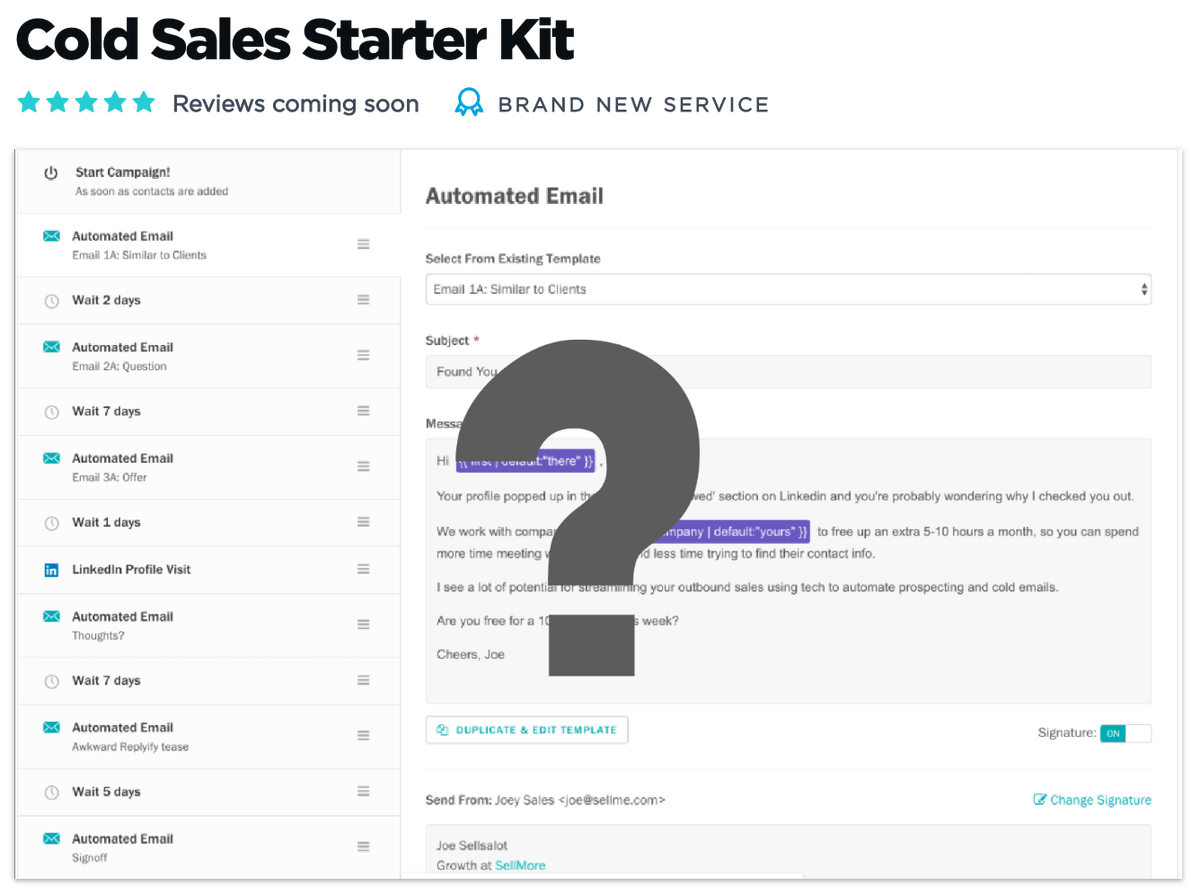Click envelope icon for Signoff email
This screenshot has height=895, width=1200.
(x=51, y=839)
